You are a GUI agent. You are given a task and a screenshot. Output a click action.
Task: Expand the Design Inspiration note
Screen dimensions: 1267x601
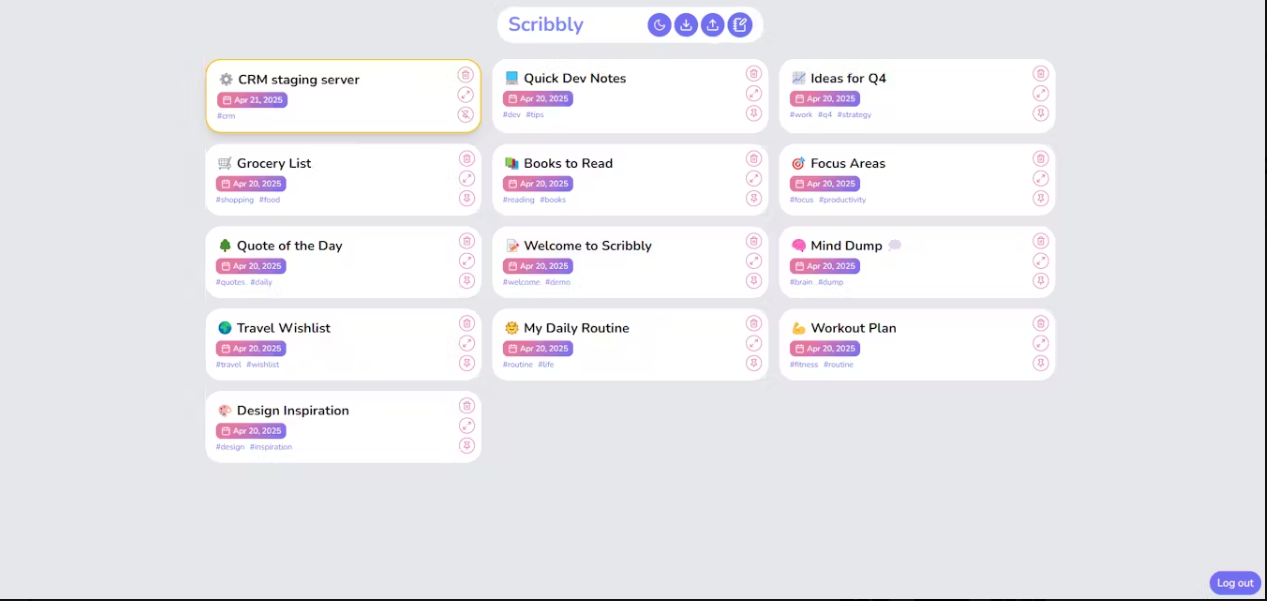(467, 426)
